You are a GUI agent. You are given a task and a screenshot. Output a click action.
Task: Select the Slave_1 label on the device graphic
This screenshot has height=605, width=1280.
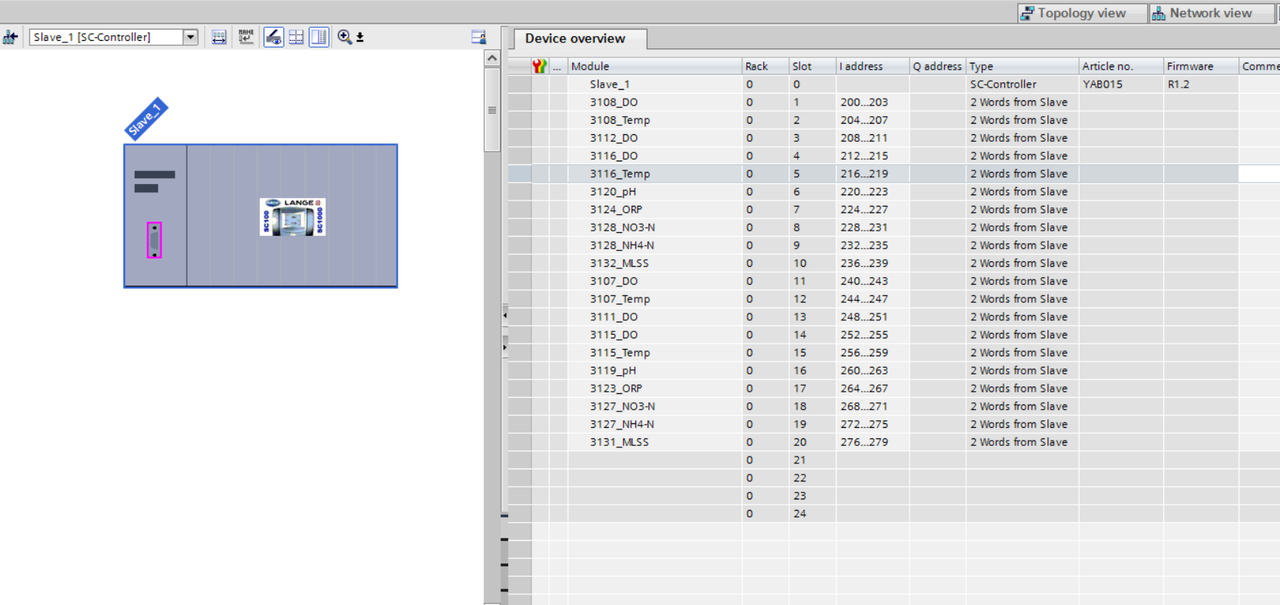click(x=146, y=120)
